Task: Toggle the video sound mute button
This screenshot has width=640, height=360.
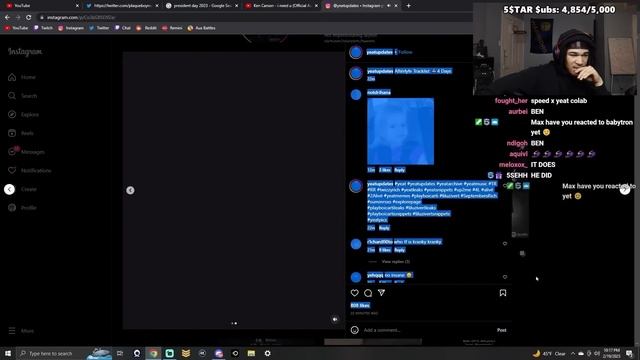Action: click(x=335, y=319)
